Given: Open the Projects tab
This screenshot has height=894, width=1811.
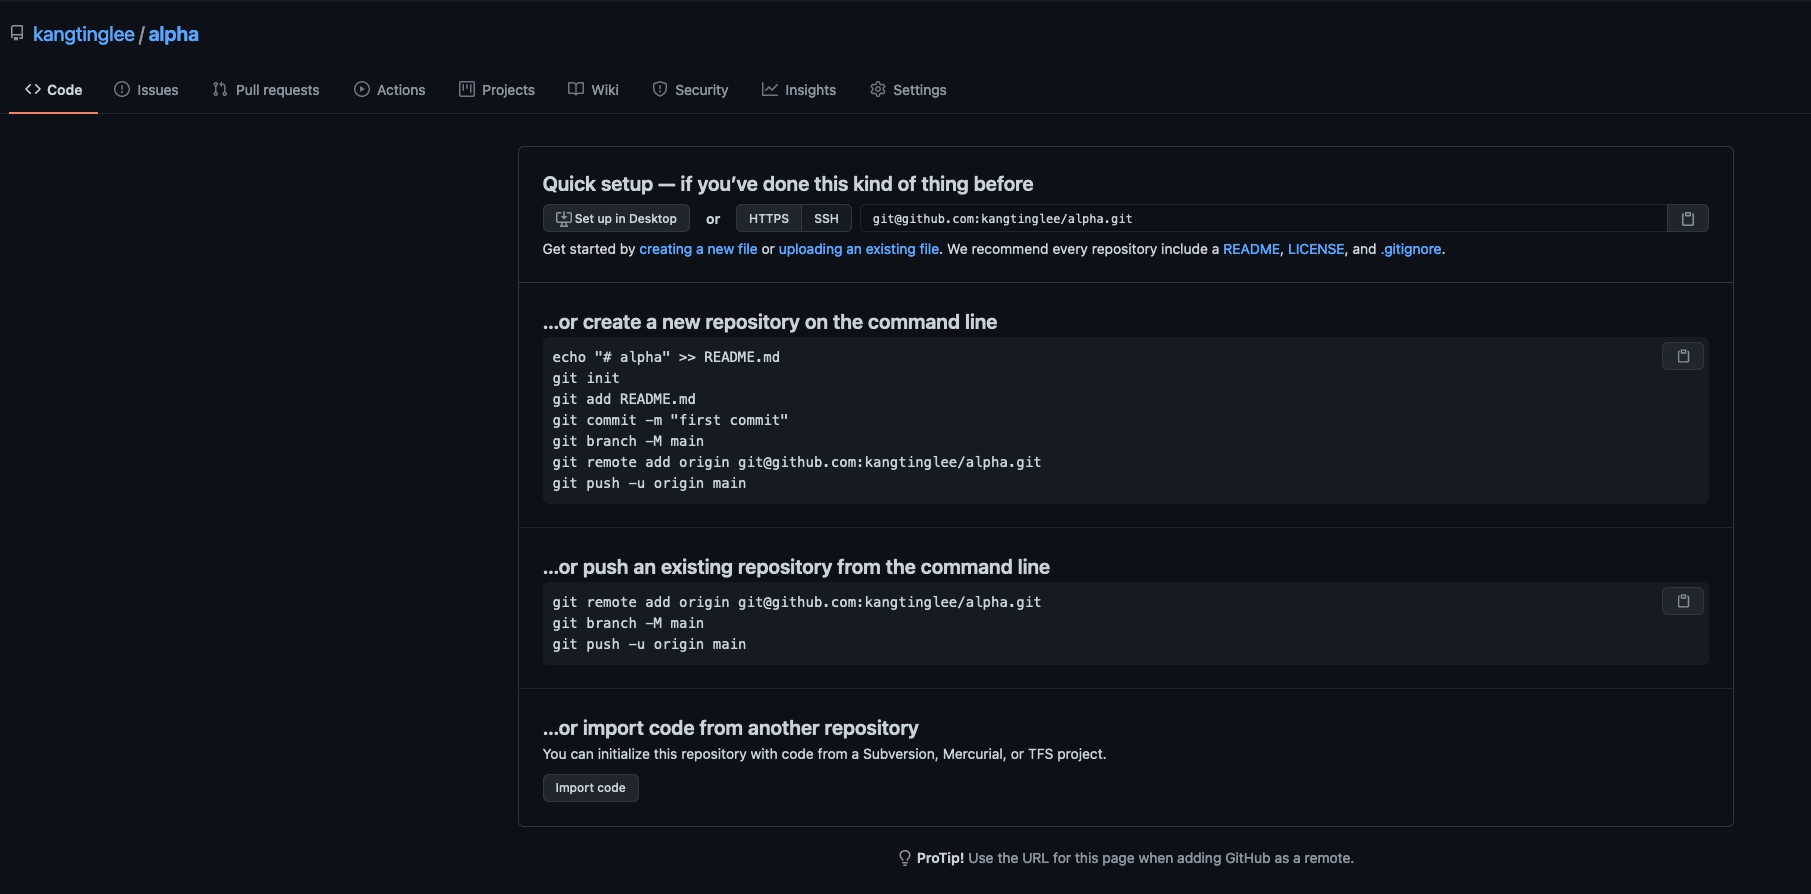Looking at the screenshot, I should [497, 89].
